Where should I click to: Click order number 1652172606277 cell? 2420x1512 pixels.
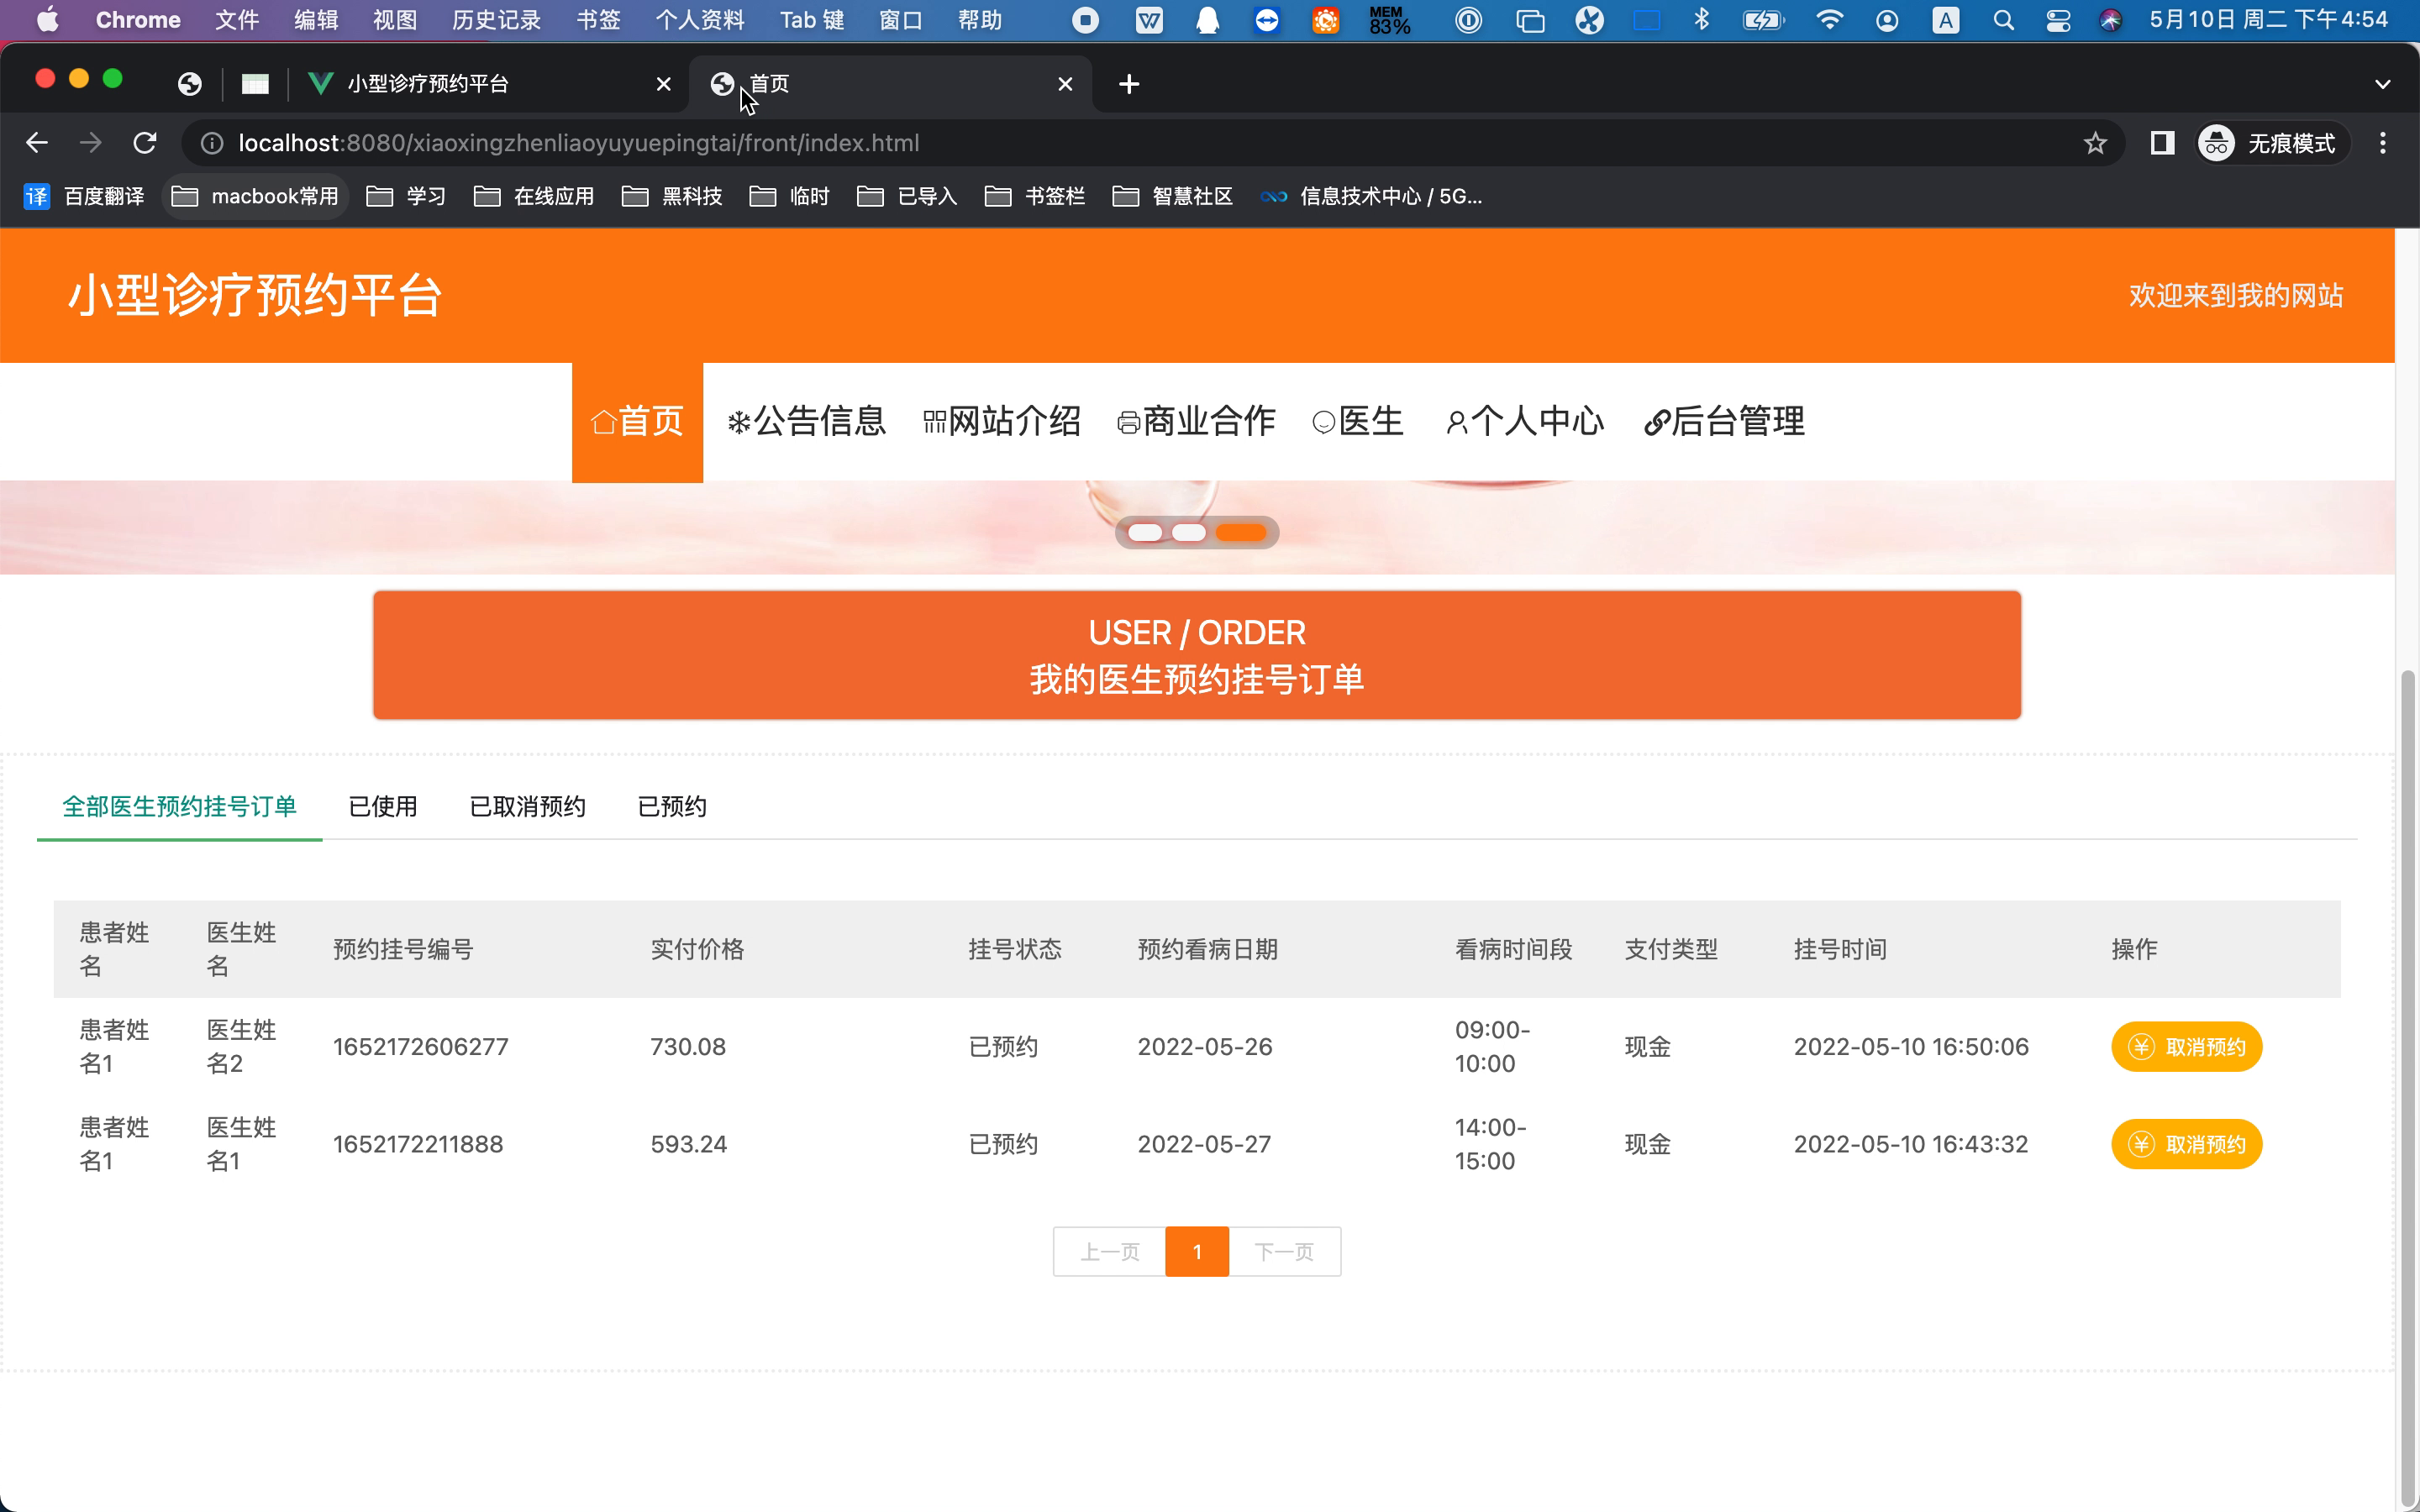421,1047
